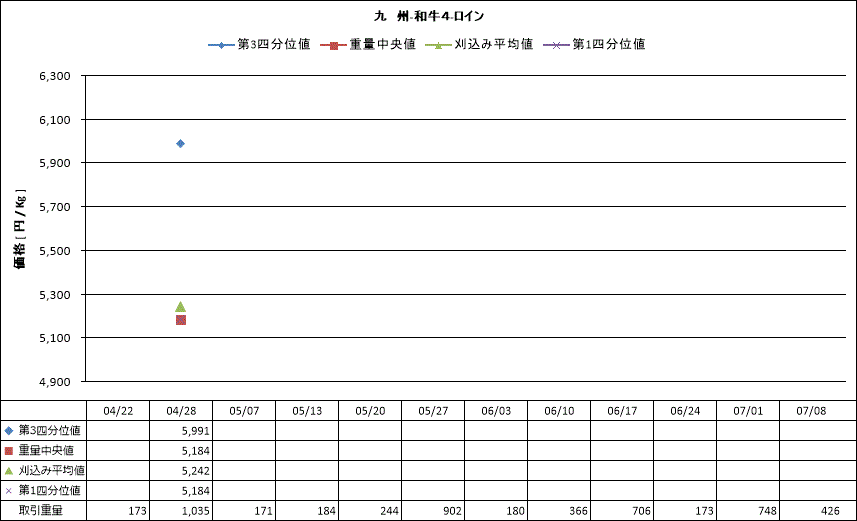Click the 5,700 y-axis label
The height and width of the screenshot is (521, 857).
[55, 207]
